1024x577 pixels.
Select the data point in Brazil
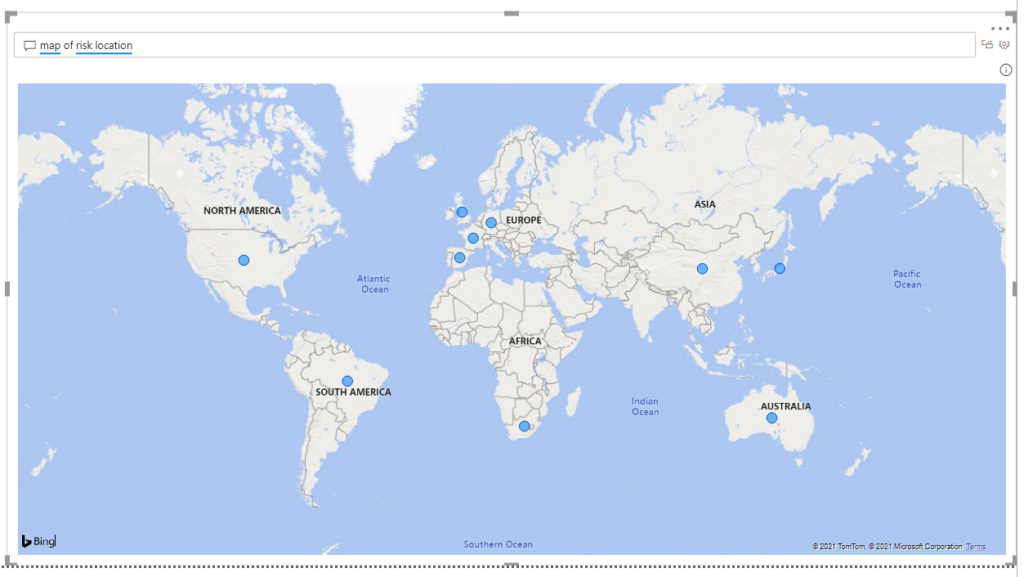(x=347, y=381)
